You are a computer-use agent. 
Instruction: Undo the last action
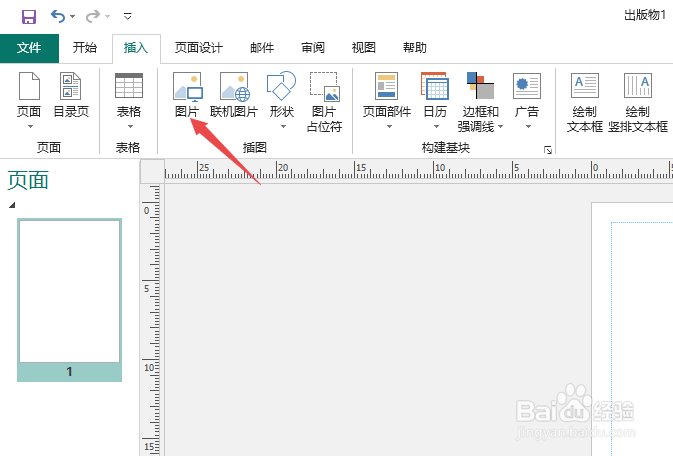pos(58,16)
